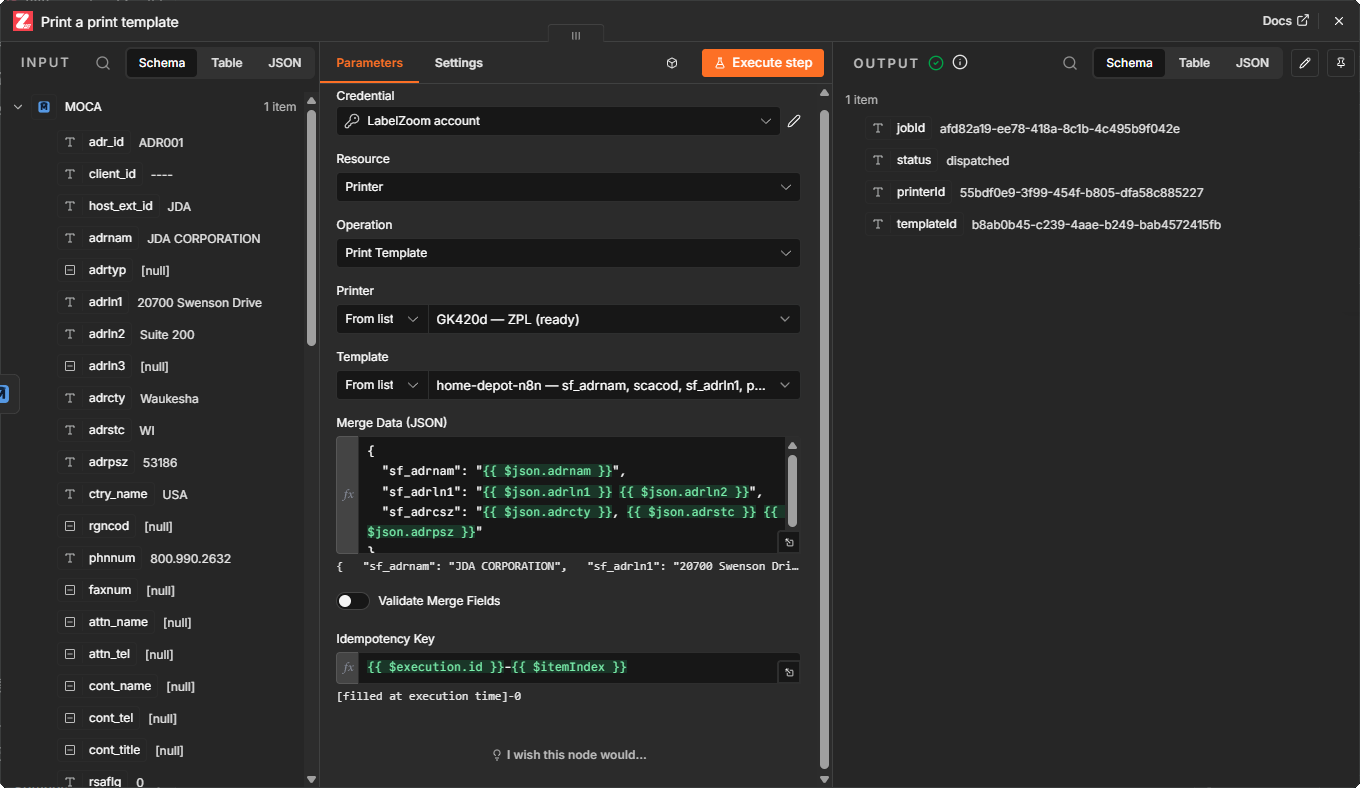
Task: Show OUTPUT in Table view
Action: (x=1194, y=63)
